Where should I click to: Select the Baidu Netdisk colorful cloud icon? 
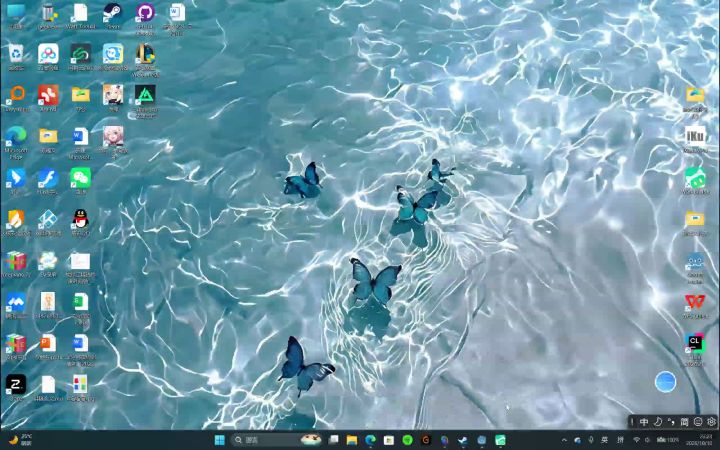[x=48, y=54]
